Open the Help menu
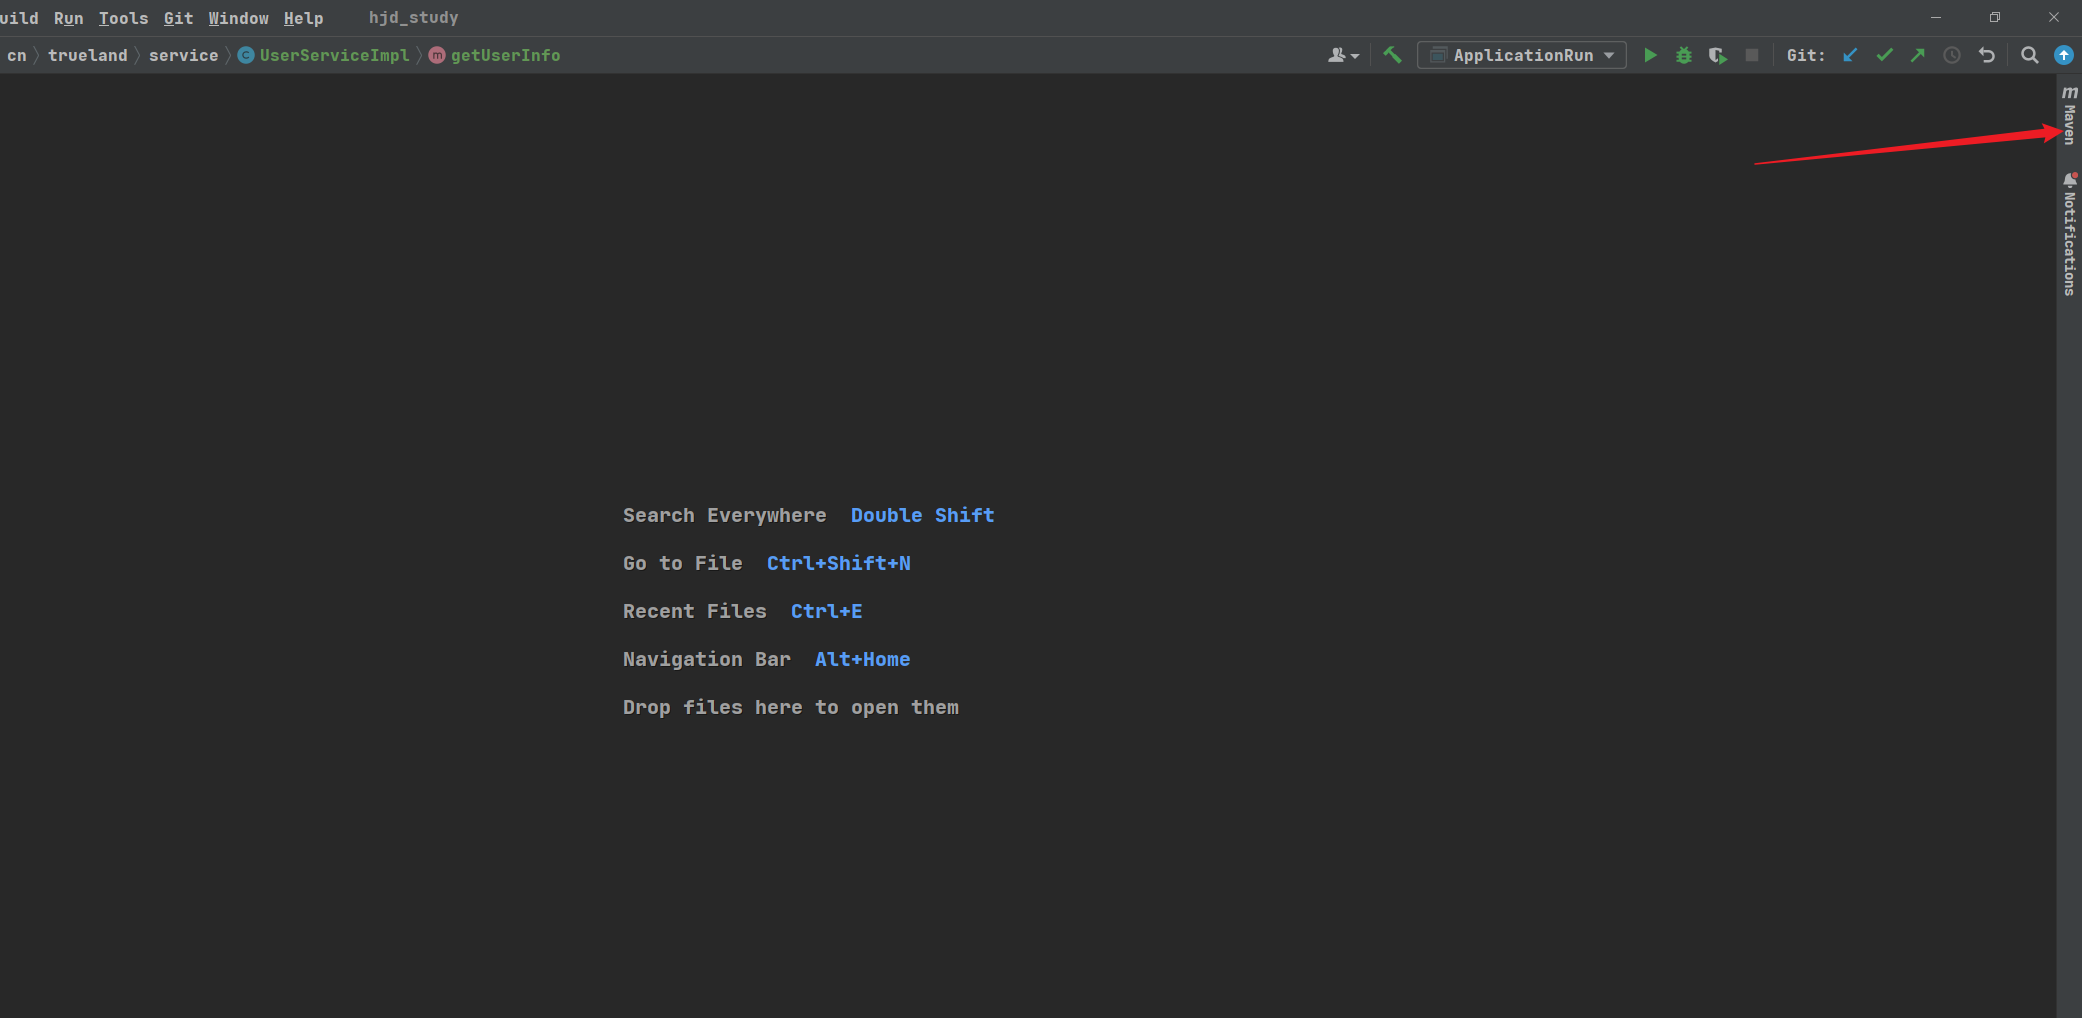The image size is (2082, 1018). click(303, 18)
